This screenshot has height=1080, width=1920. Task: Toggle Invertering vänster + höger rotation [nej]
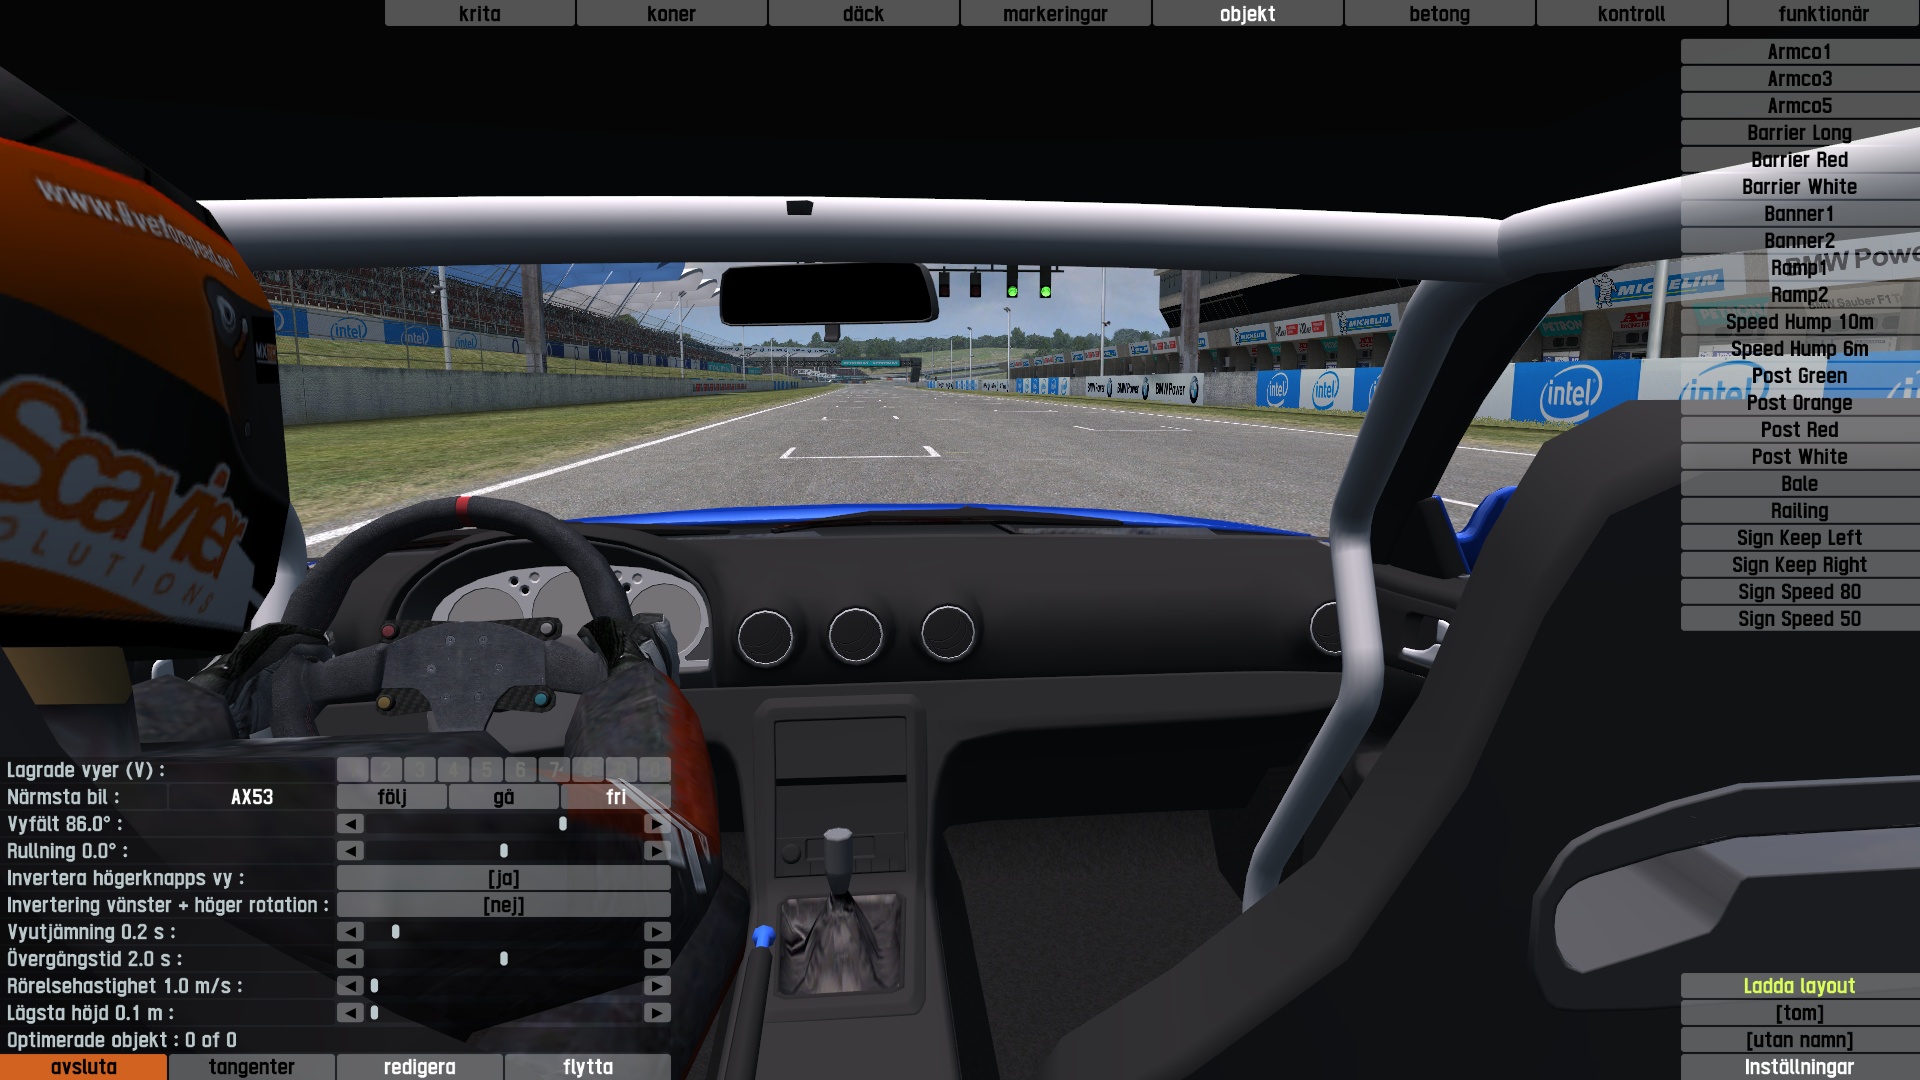[503, 905]
